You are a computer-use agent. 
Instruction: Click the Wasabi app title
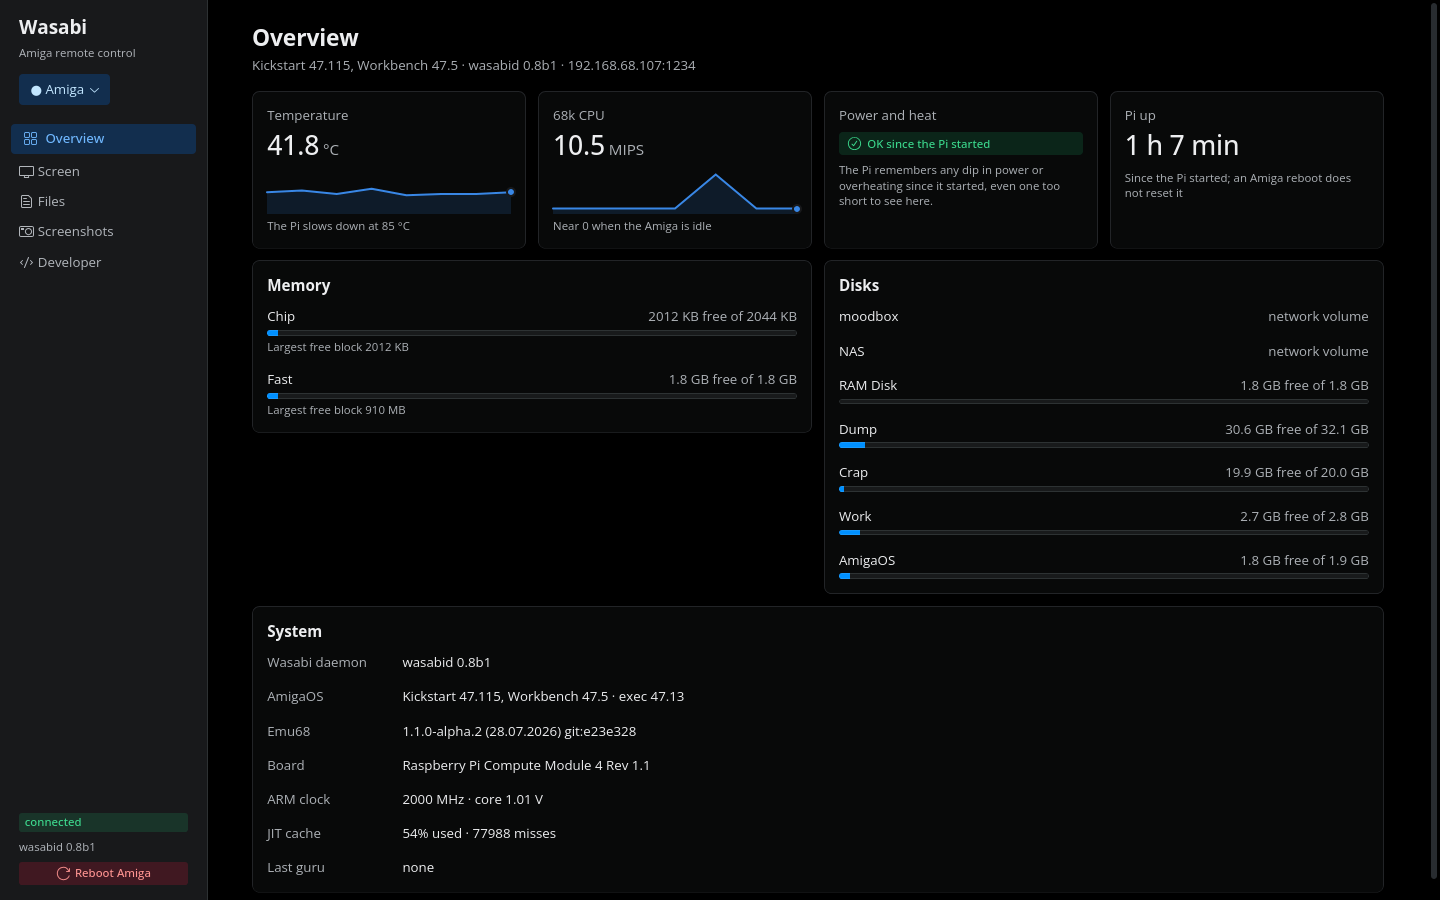click(53, 27)
